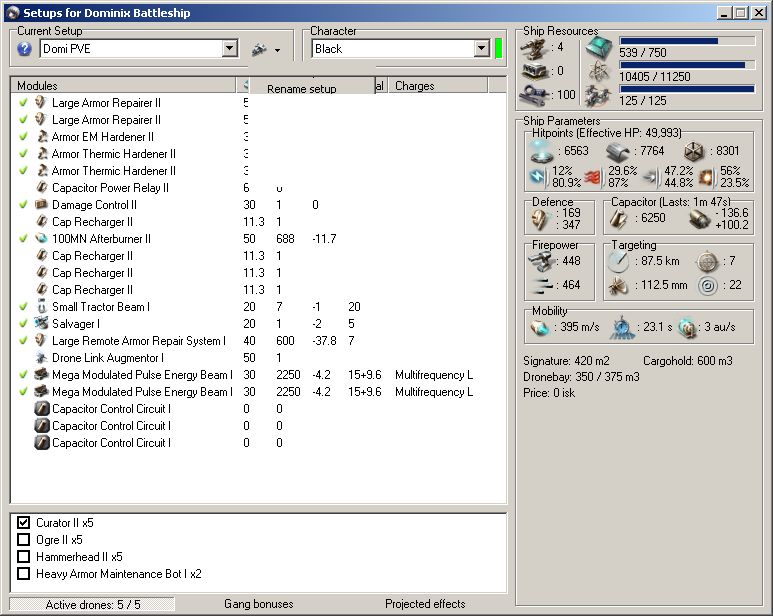The height and width of the screenshot is (616, 773).
Task: Click the hull structure hitpoints icon
Action: tap(694, 152)
